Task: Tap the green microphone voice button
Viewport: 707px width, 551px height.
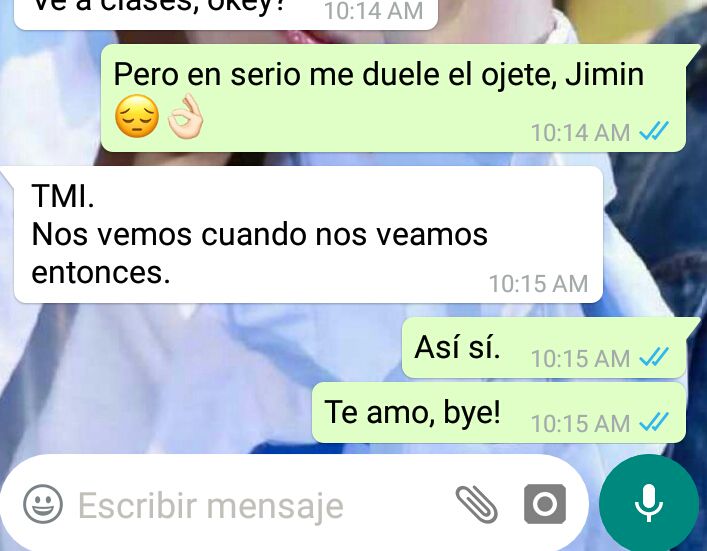Action: (648, 503)
